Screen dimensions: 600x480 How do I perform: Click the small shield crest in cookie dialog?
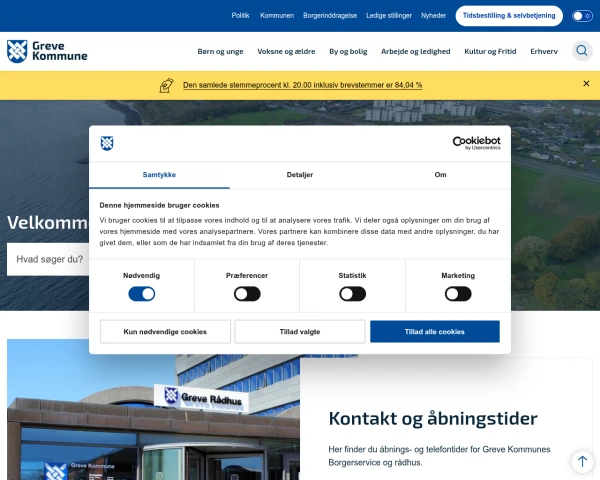pyautogui.click(x=107, y=143)
